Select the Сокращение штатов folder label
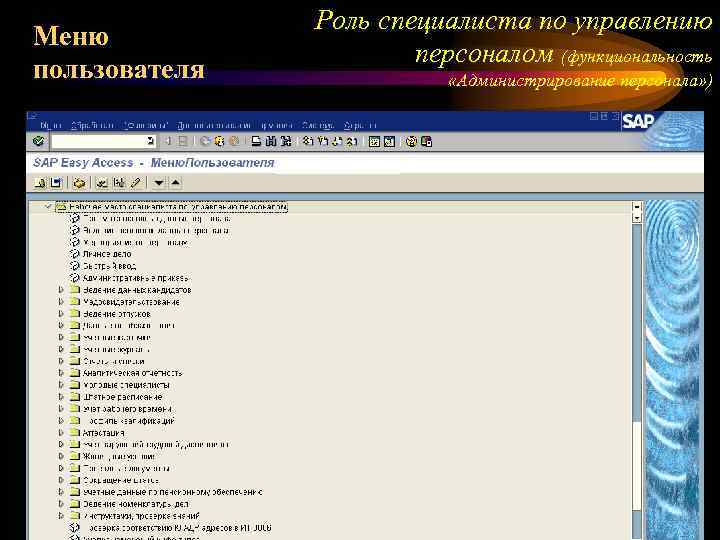This screenshot has width=720, height=540. 121,480
